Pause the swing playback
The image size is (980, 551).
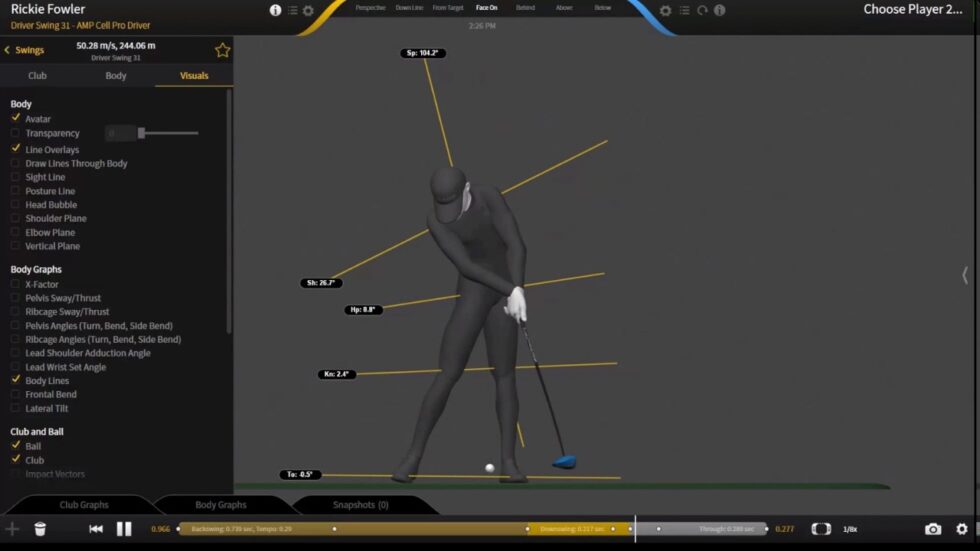(x=124, y=529)
